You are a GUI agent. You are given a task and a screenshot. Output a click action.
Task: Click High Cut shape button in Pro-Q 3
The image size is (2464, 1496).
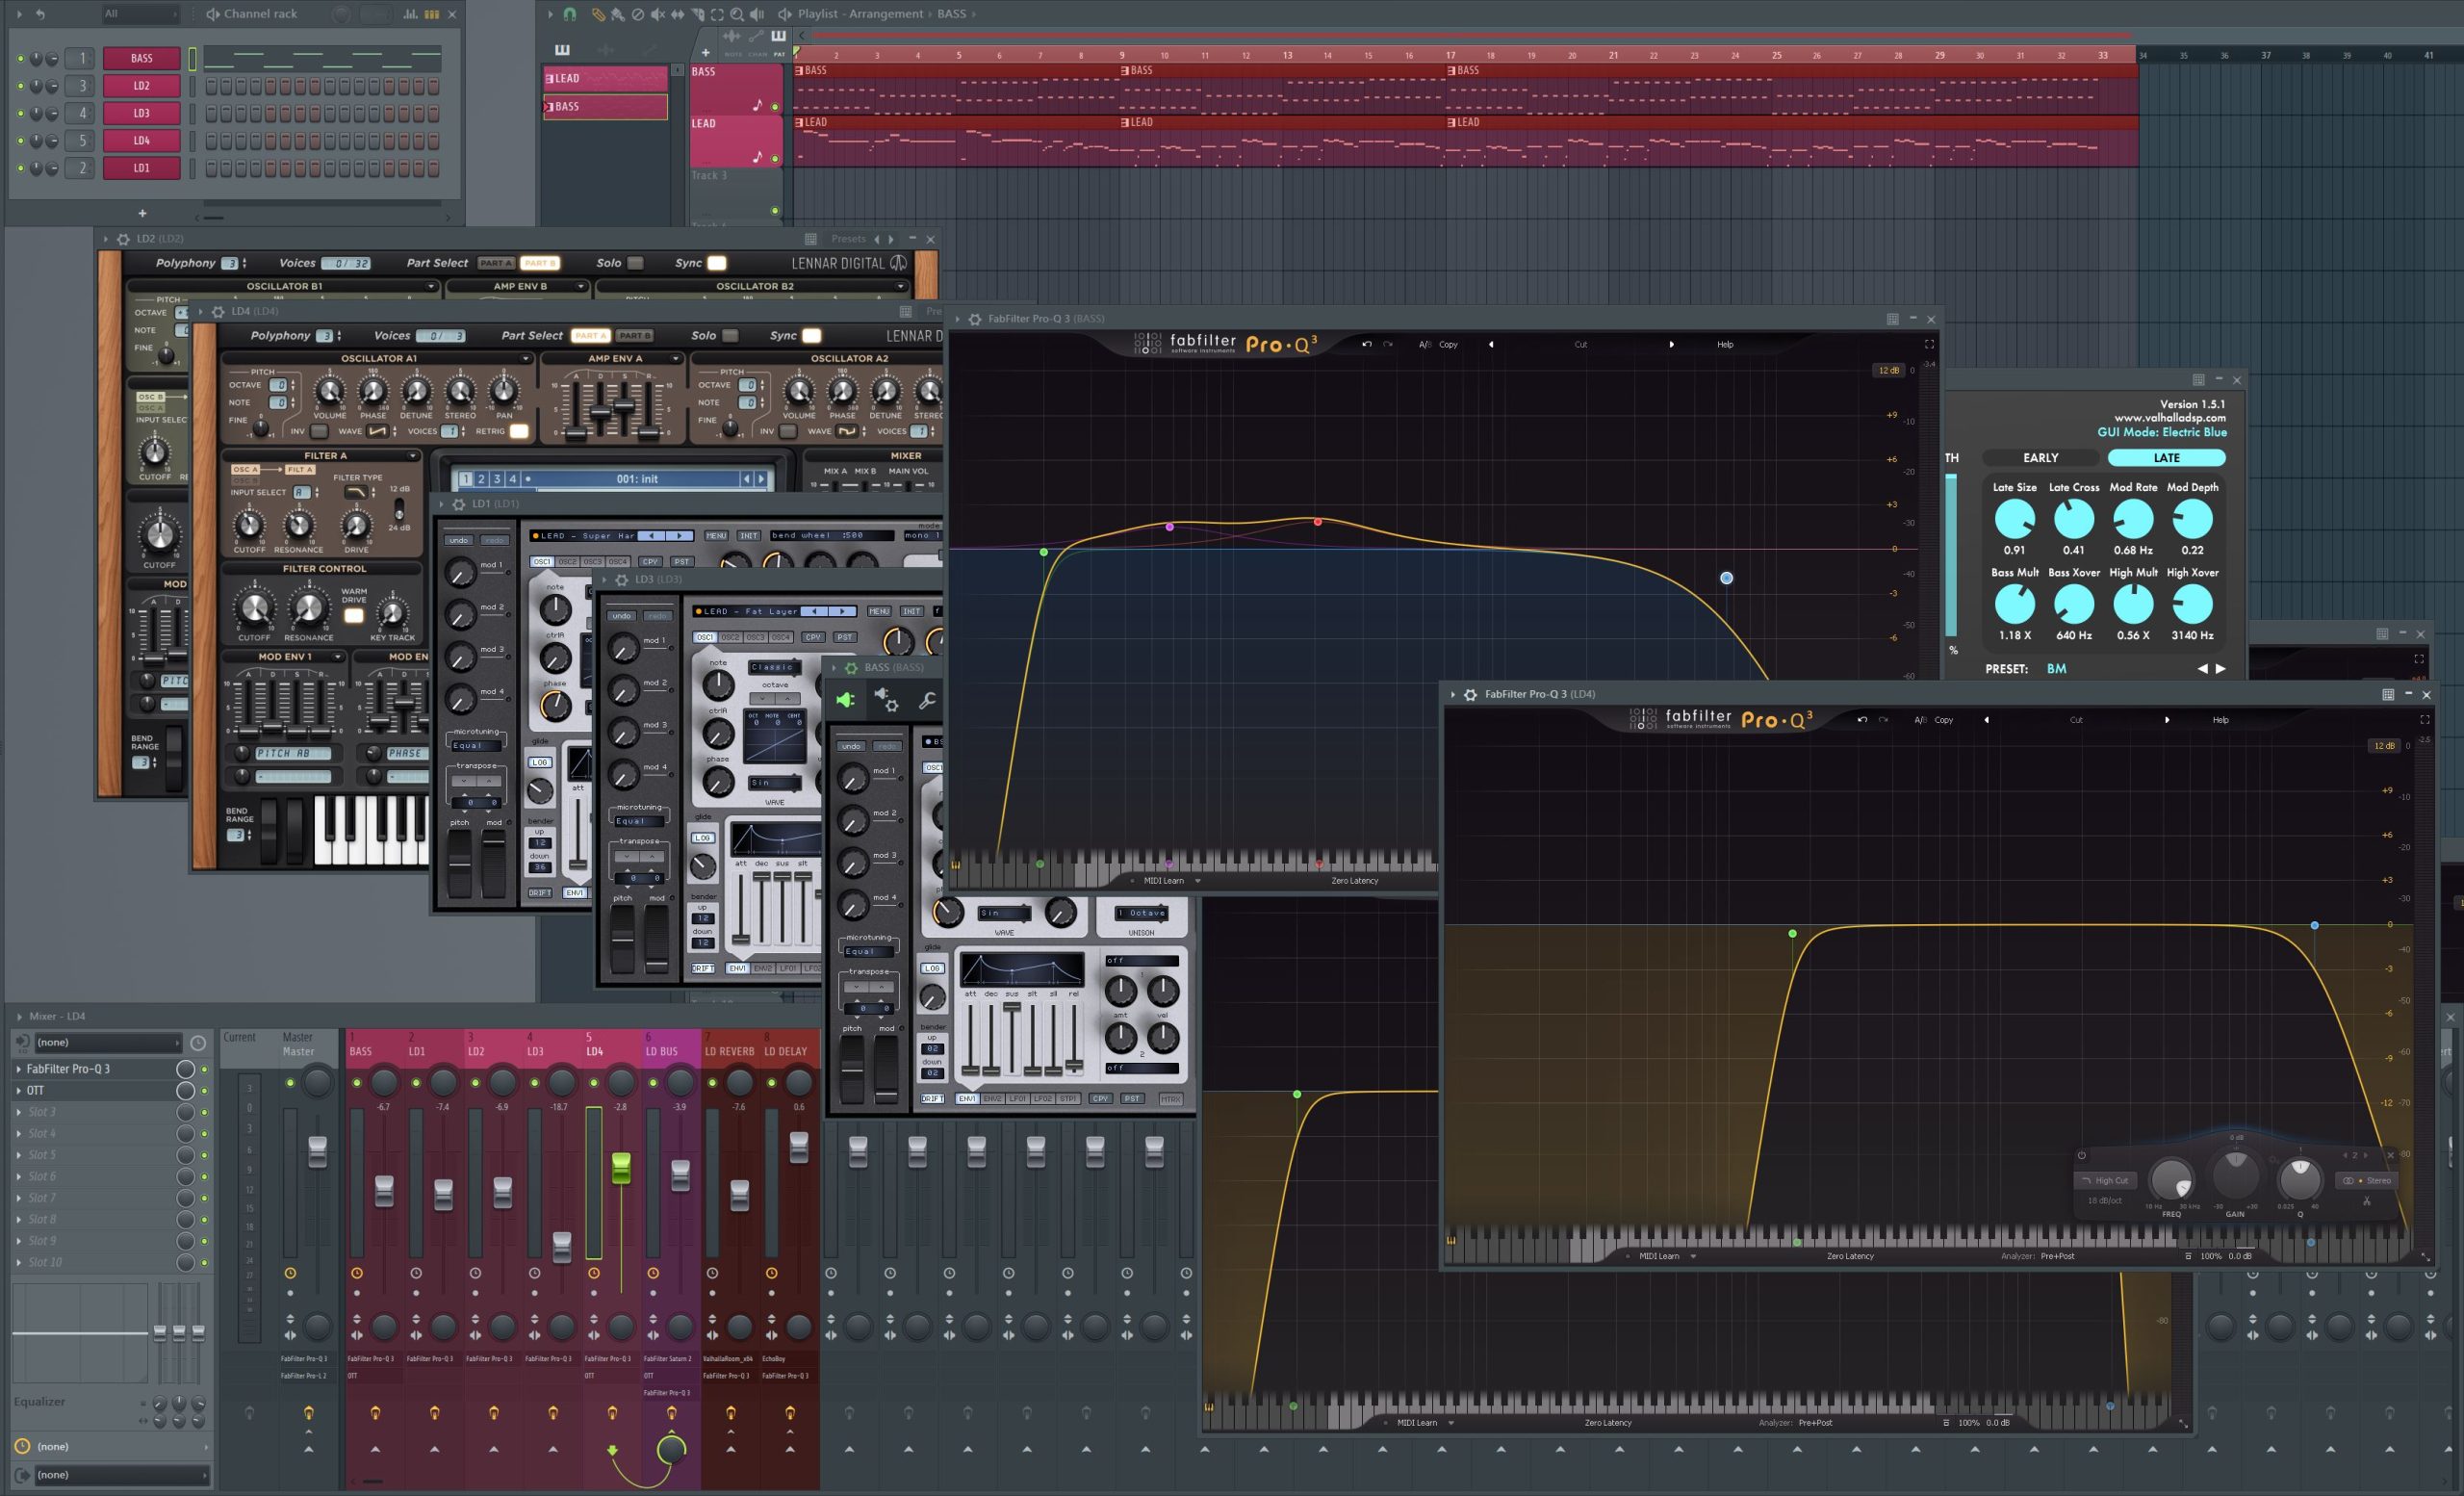click(2105, 1180)
